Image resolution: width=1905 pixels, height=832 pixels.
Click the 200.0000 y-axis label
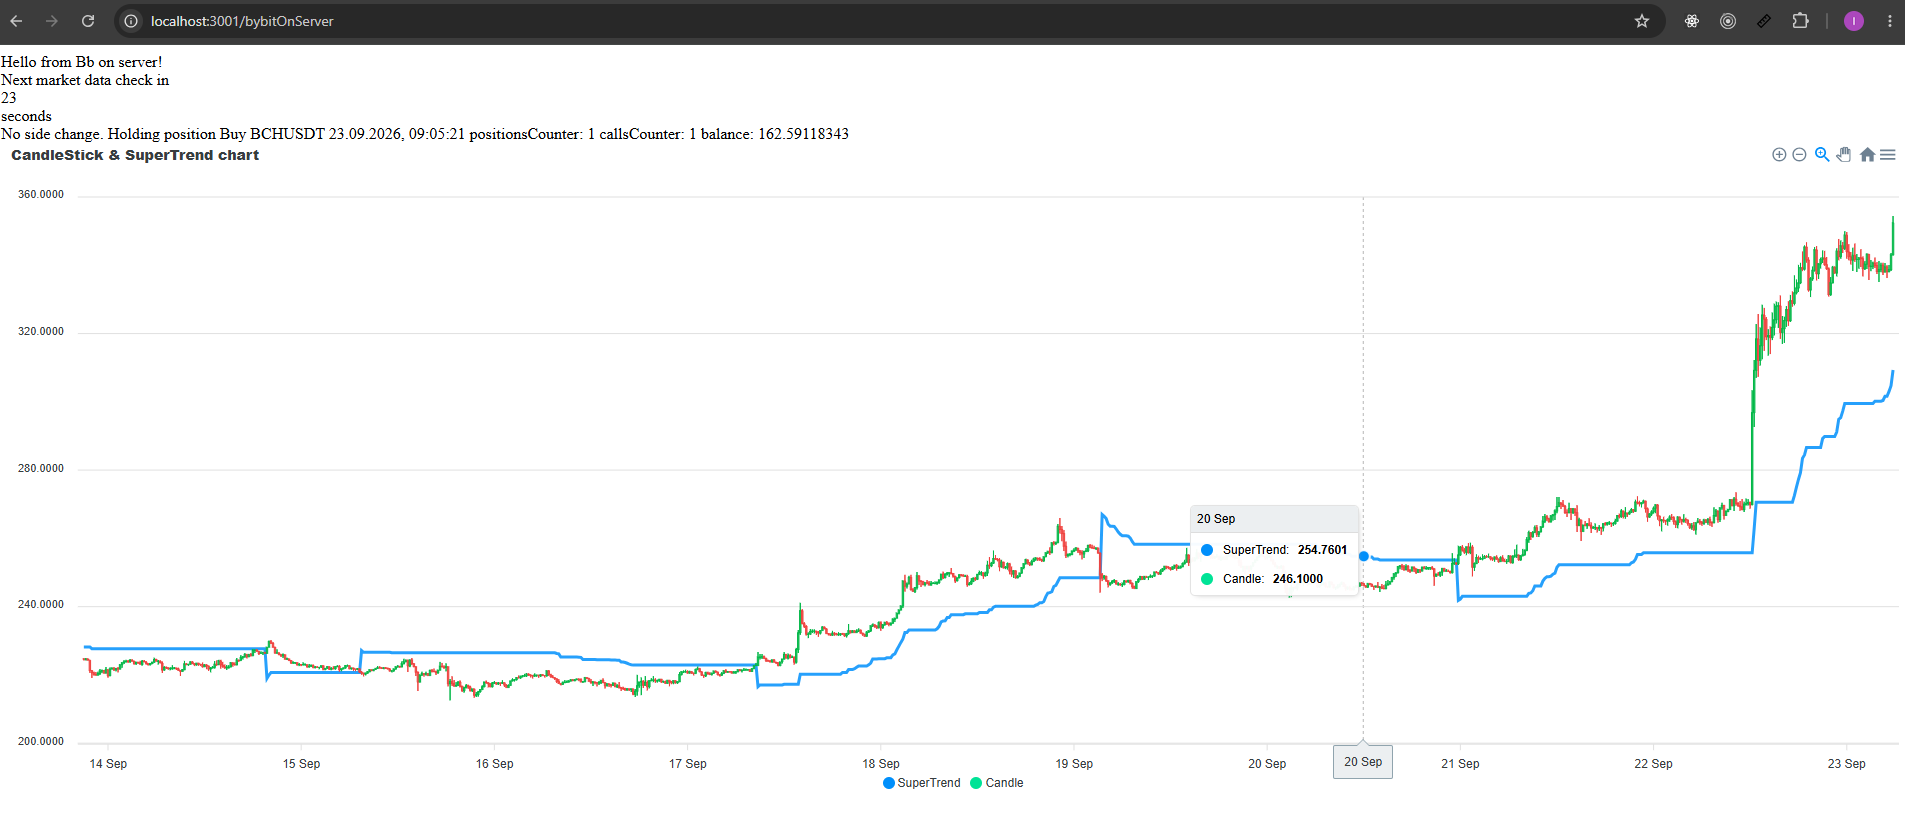click(41, 742)
